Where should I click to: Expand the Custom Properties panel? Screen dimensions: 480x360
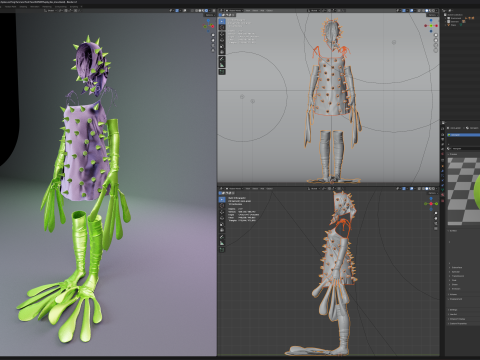pyautogui.click(x=458, y=324)
